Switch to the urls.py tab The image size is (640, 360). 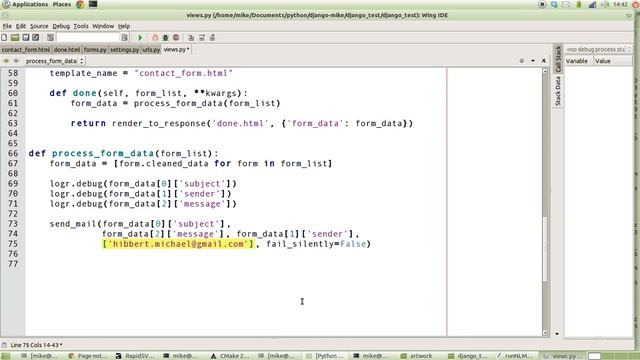coord(151,49)
